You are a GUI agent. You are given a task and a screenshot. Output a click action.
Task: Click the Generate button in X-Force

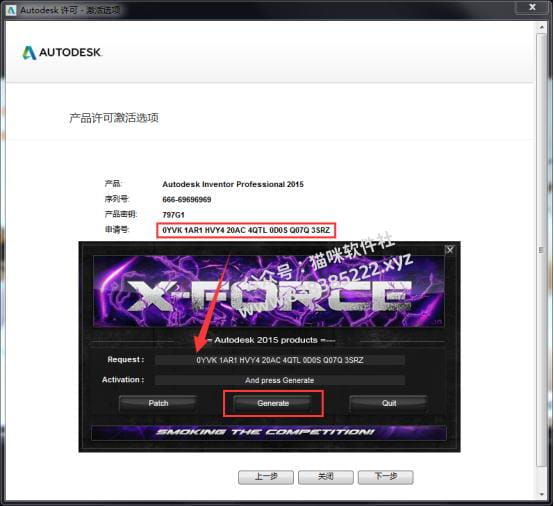tap(273, 403)
